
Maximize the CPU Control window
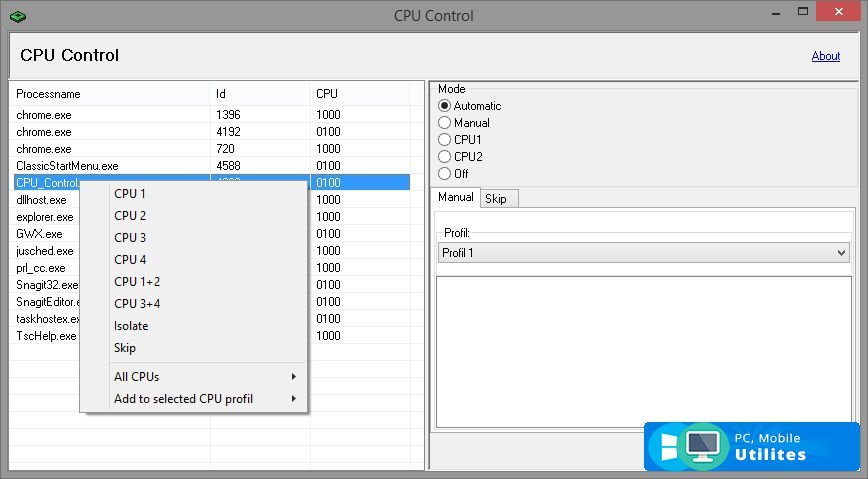point(803,12)
